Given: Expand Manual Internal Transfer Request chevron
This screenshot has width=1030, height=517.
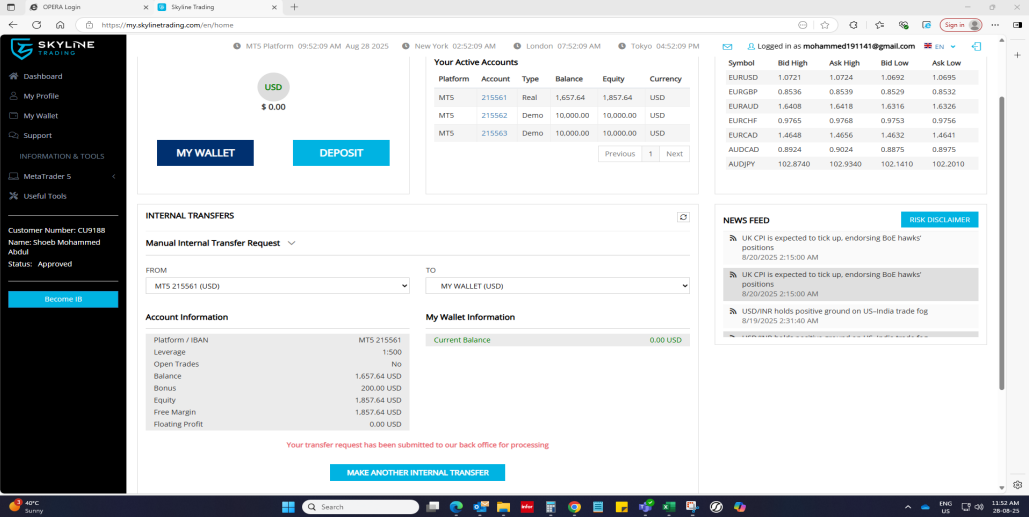Looking at the screenshot, I should [292, 243].
